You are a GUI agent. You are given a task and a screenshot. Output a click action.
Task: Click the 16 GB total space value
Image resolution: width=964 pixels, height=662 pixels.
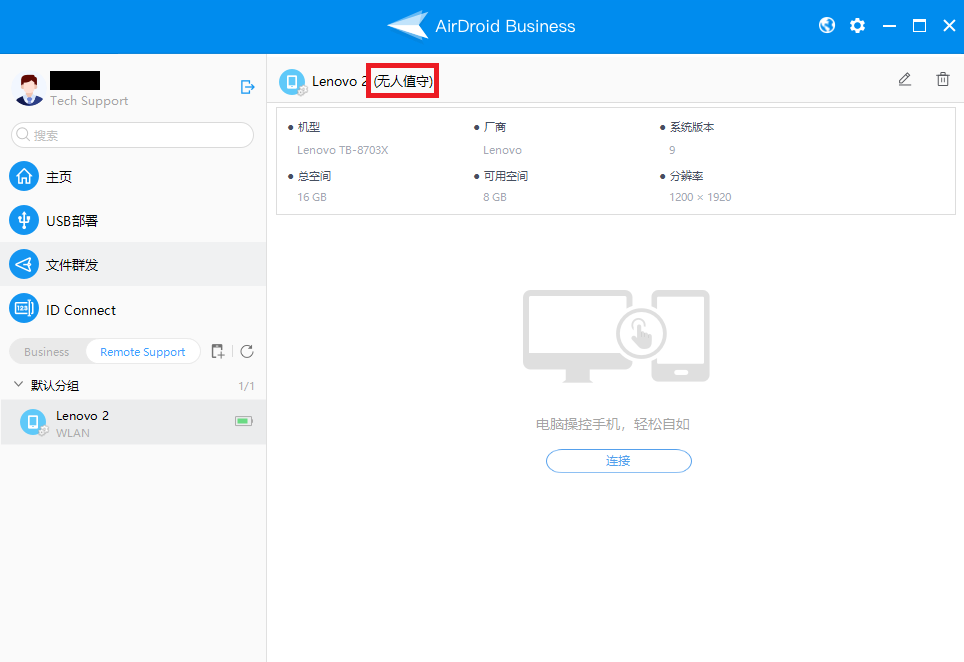coord(312,197)
